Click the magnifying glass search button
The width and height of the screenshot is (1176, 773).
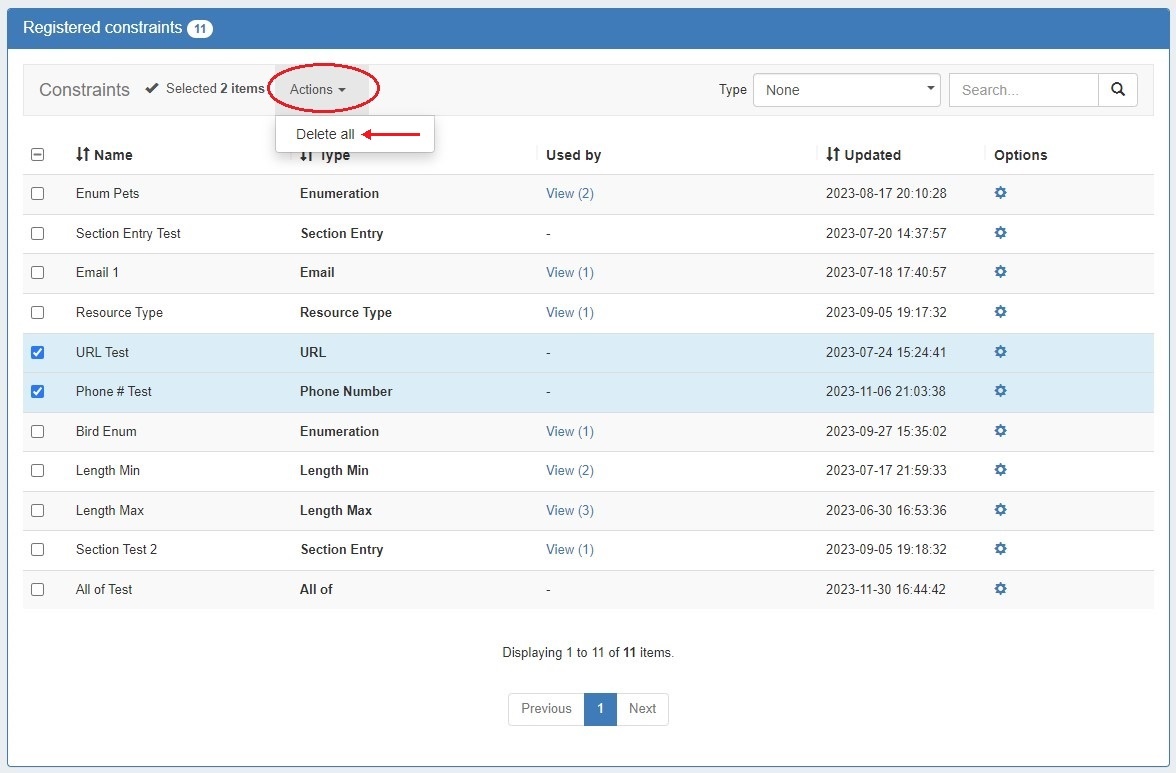click(x=1117, y=90)
